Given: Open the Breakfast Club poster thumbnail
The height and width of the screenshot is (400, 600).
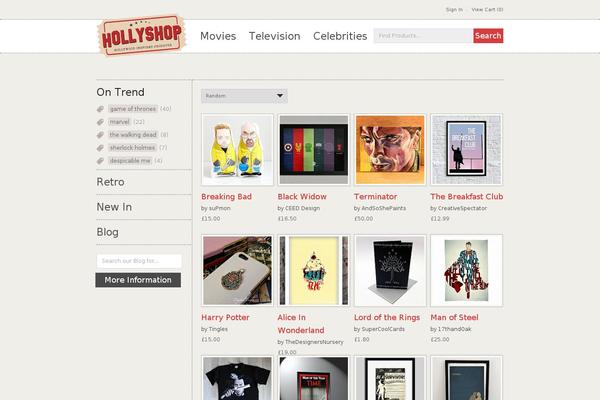Looking at the screenshot, I should coord(466,150).
